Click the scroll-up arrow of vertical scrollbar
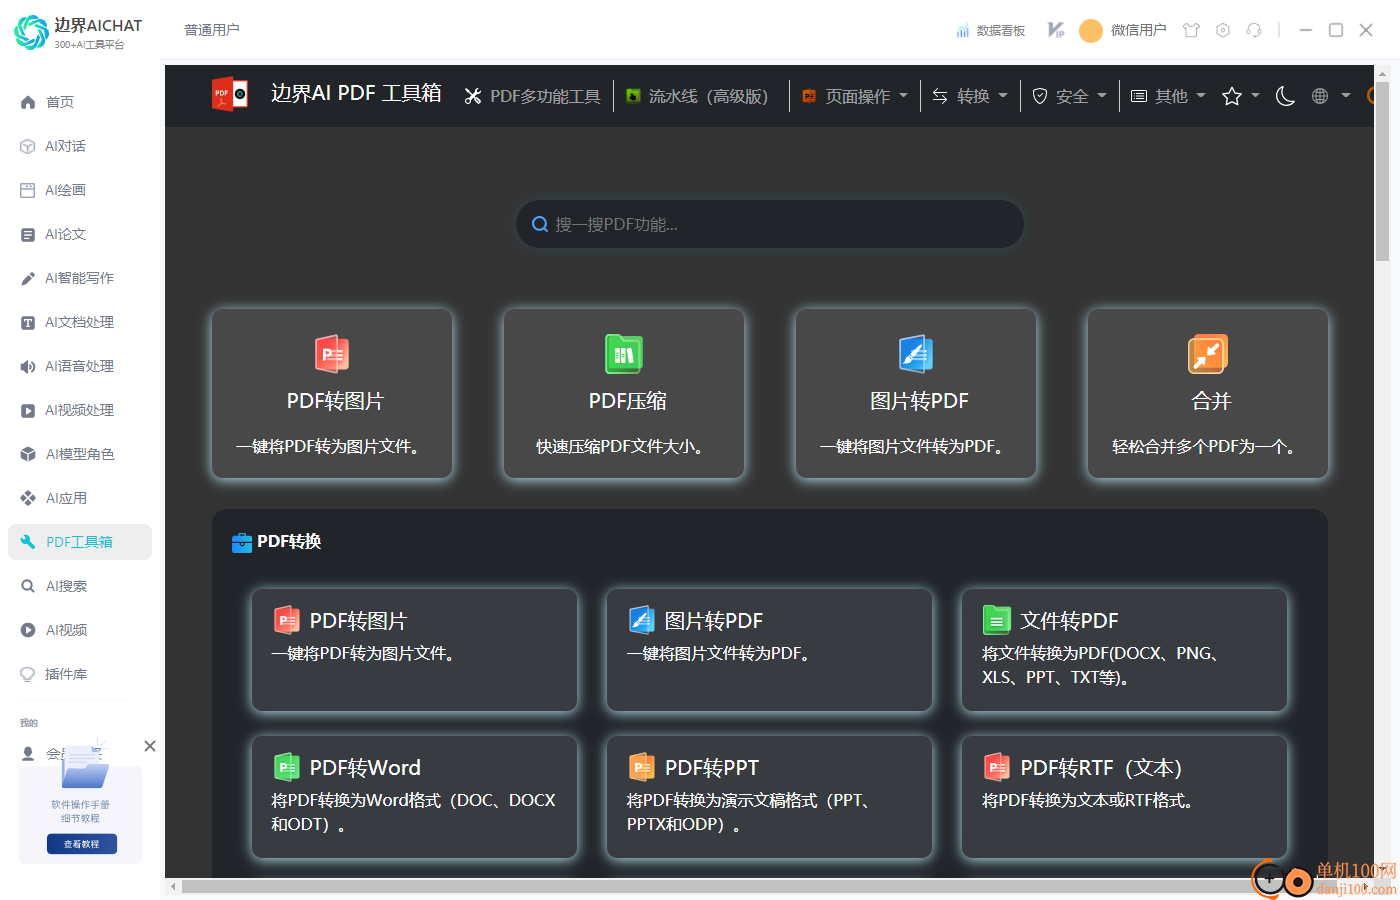 pyautogui.click(x=1382, y=73)
